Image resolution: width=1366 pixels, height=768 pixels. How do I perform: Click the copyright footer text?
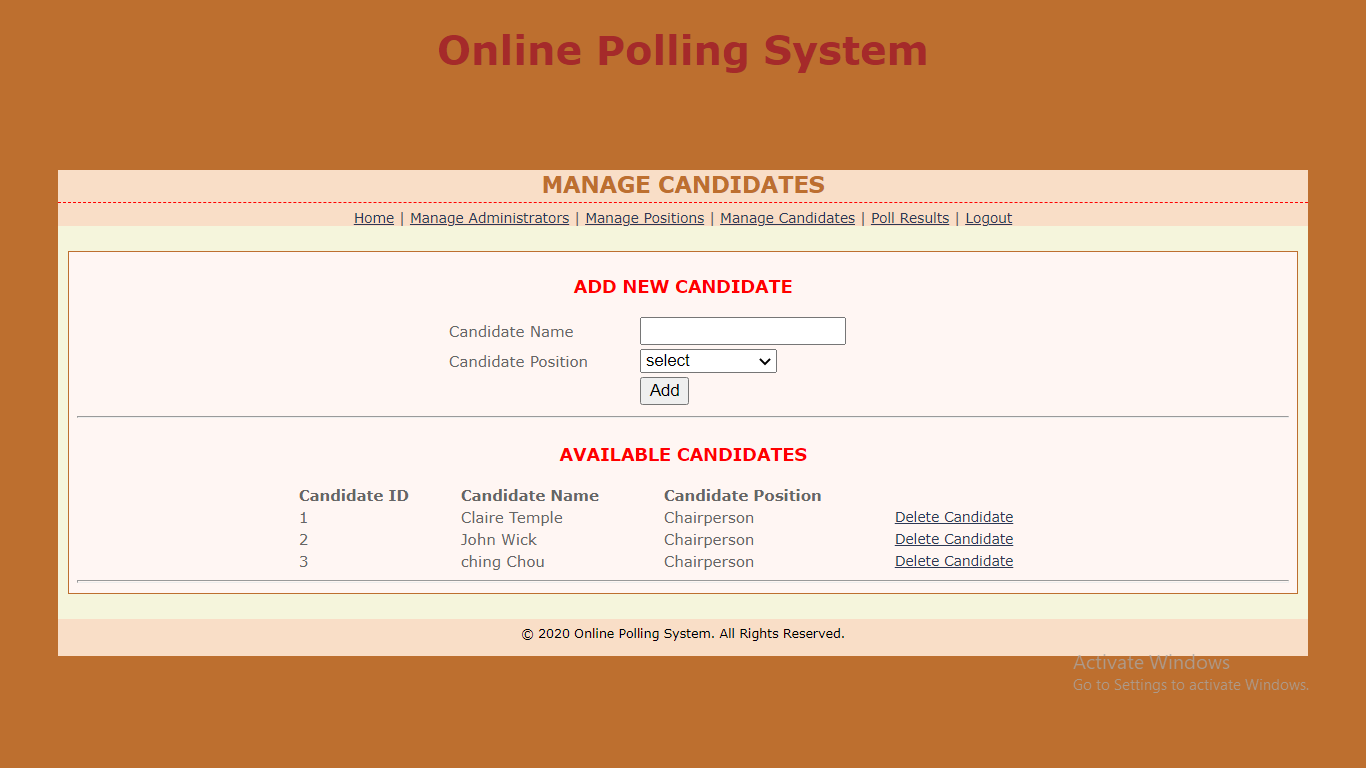[683, 633]
